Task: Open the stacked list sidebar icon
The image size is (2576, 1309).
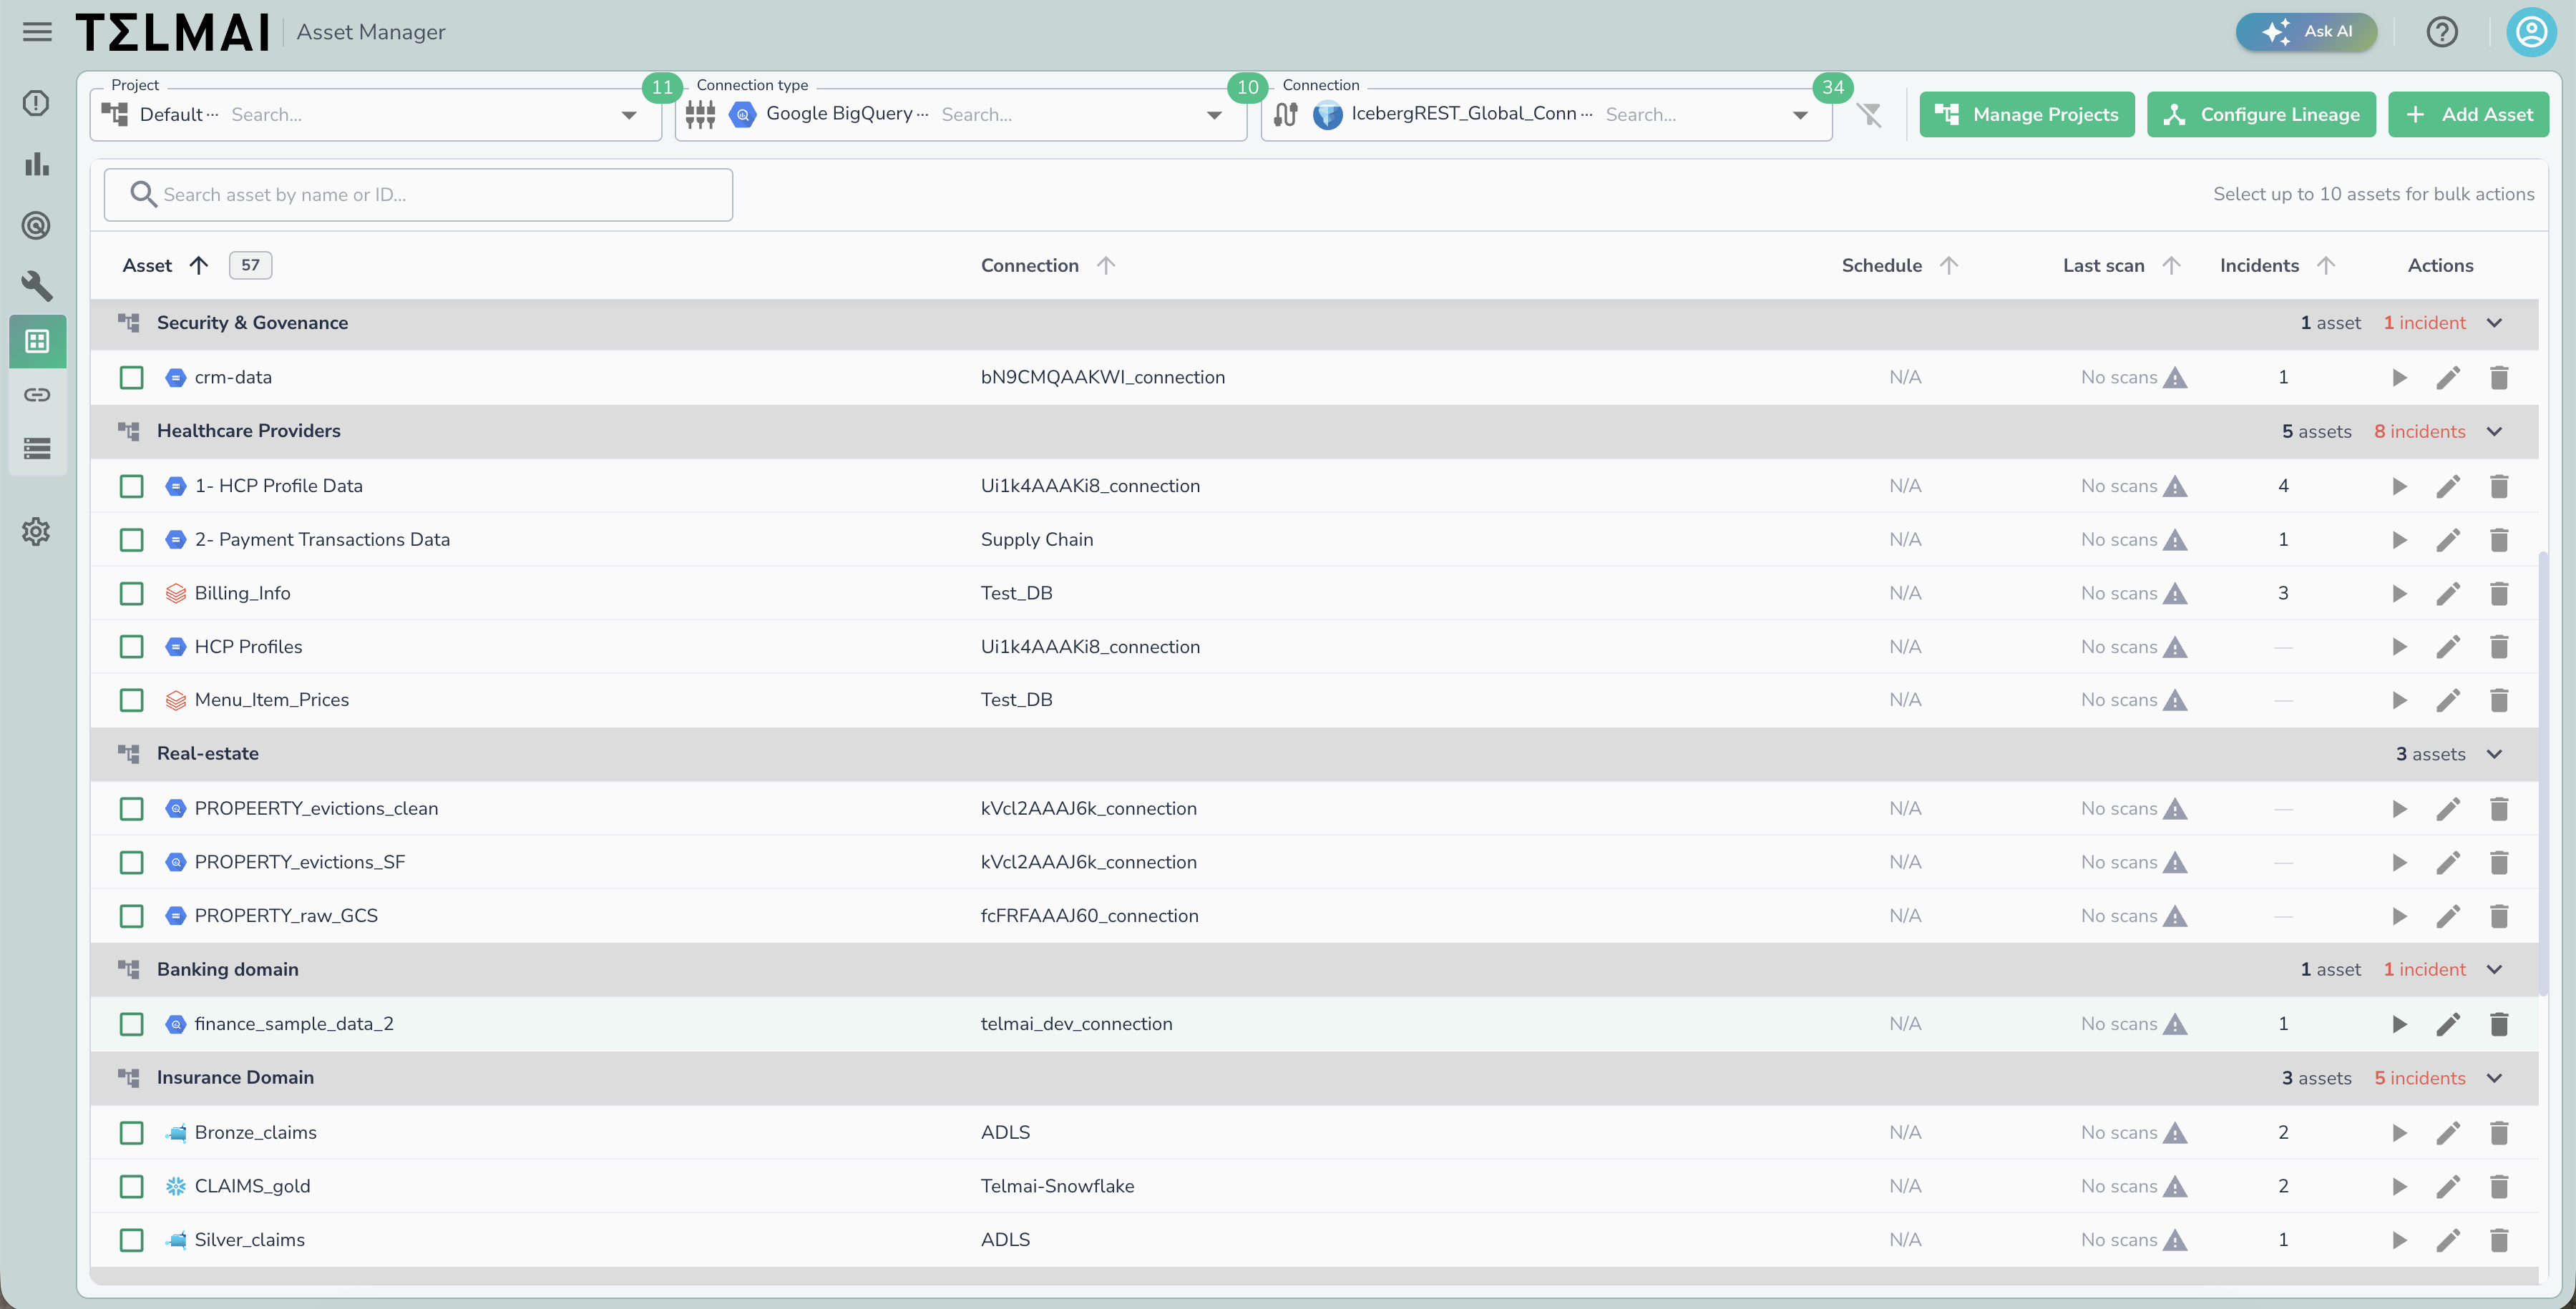Action: pyautogui.click(x=37, y=449)
